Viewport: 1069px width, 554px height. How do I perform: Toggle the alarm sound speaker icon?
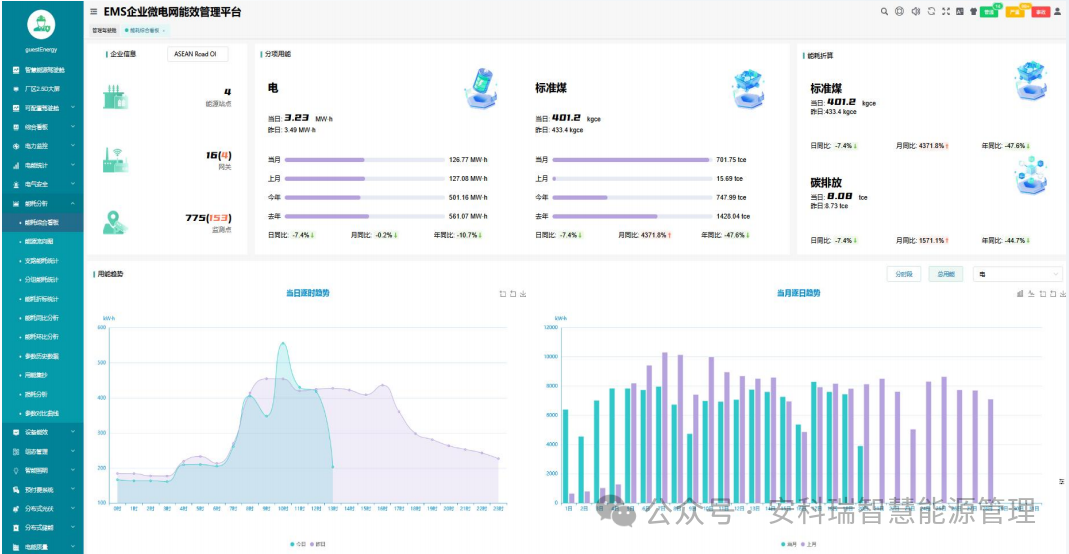915,12
